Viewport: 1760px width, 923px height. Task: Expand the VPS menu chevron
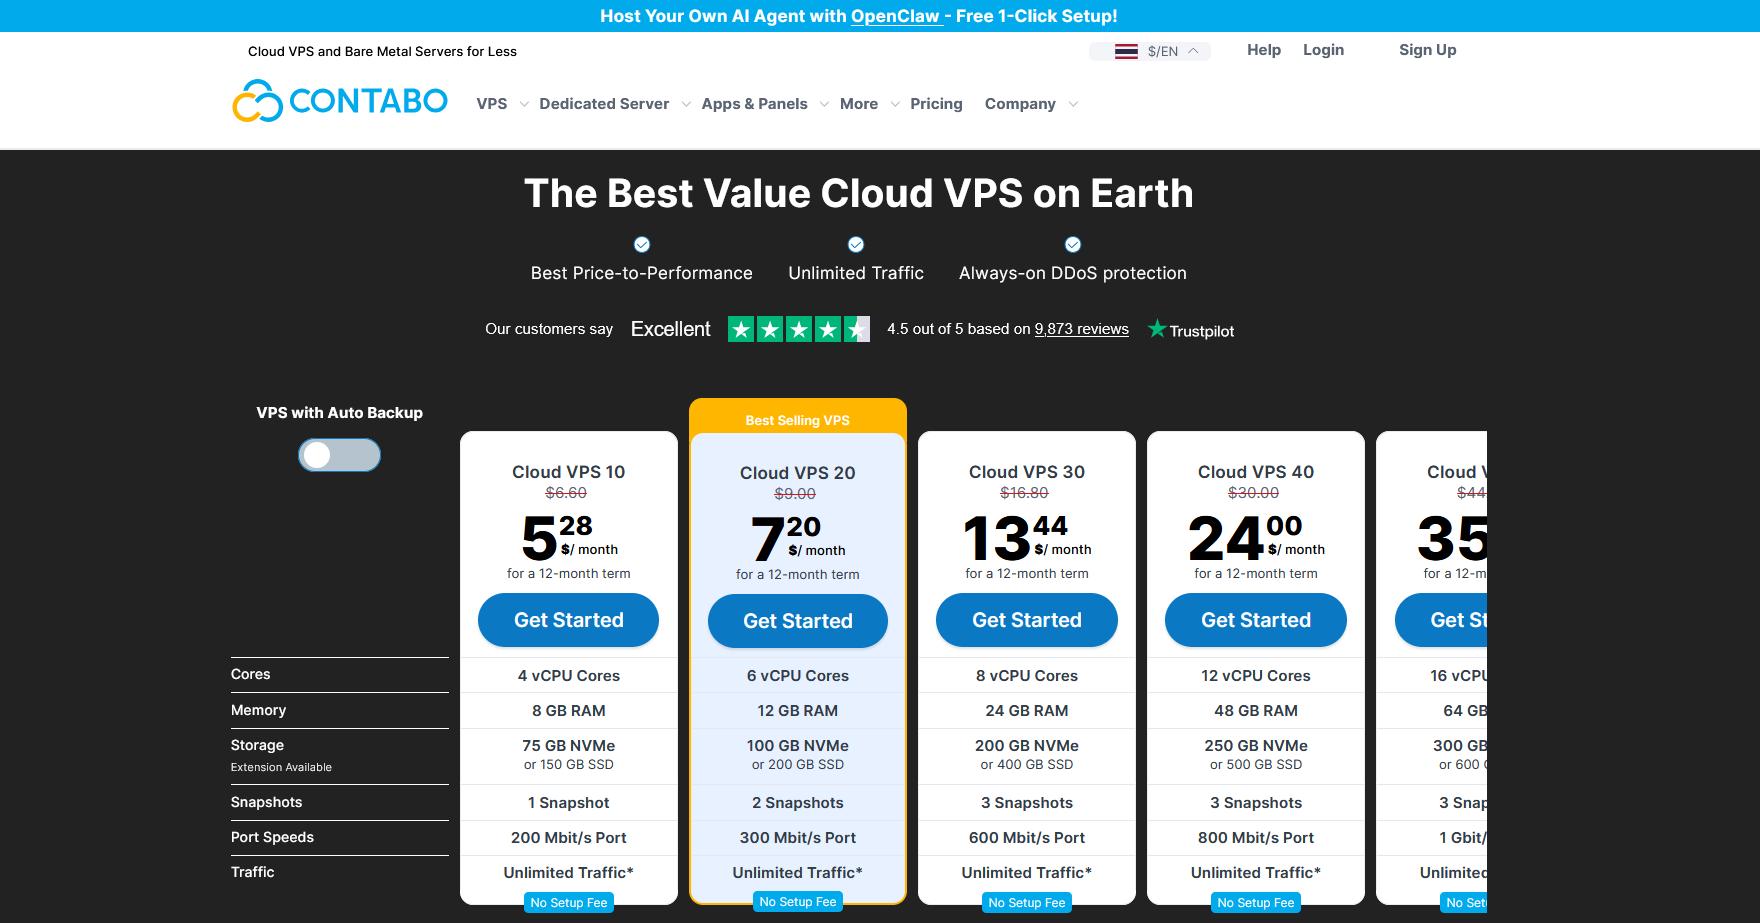pos(524,104)
